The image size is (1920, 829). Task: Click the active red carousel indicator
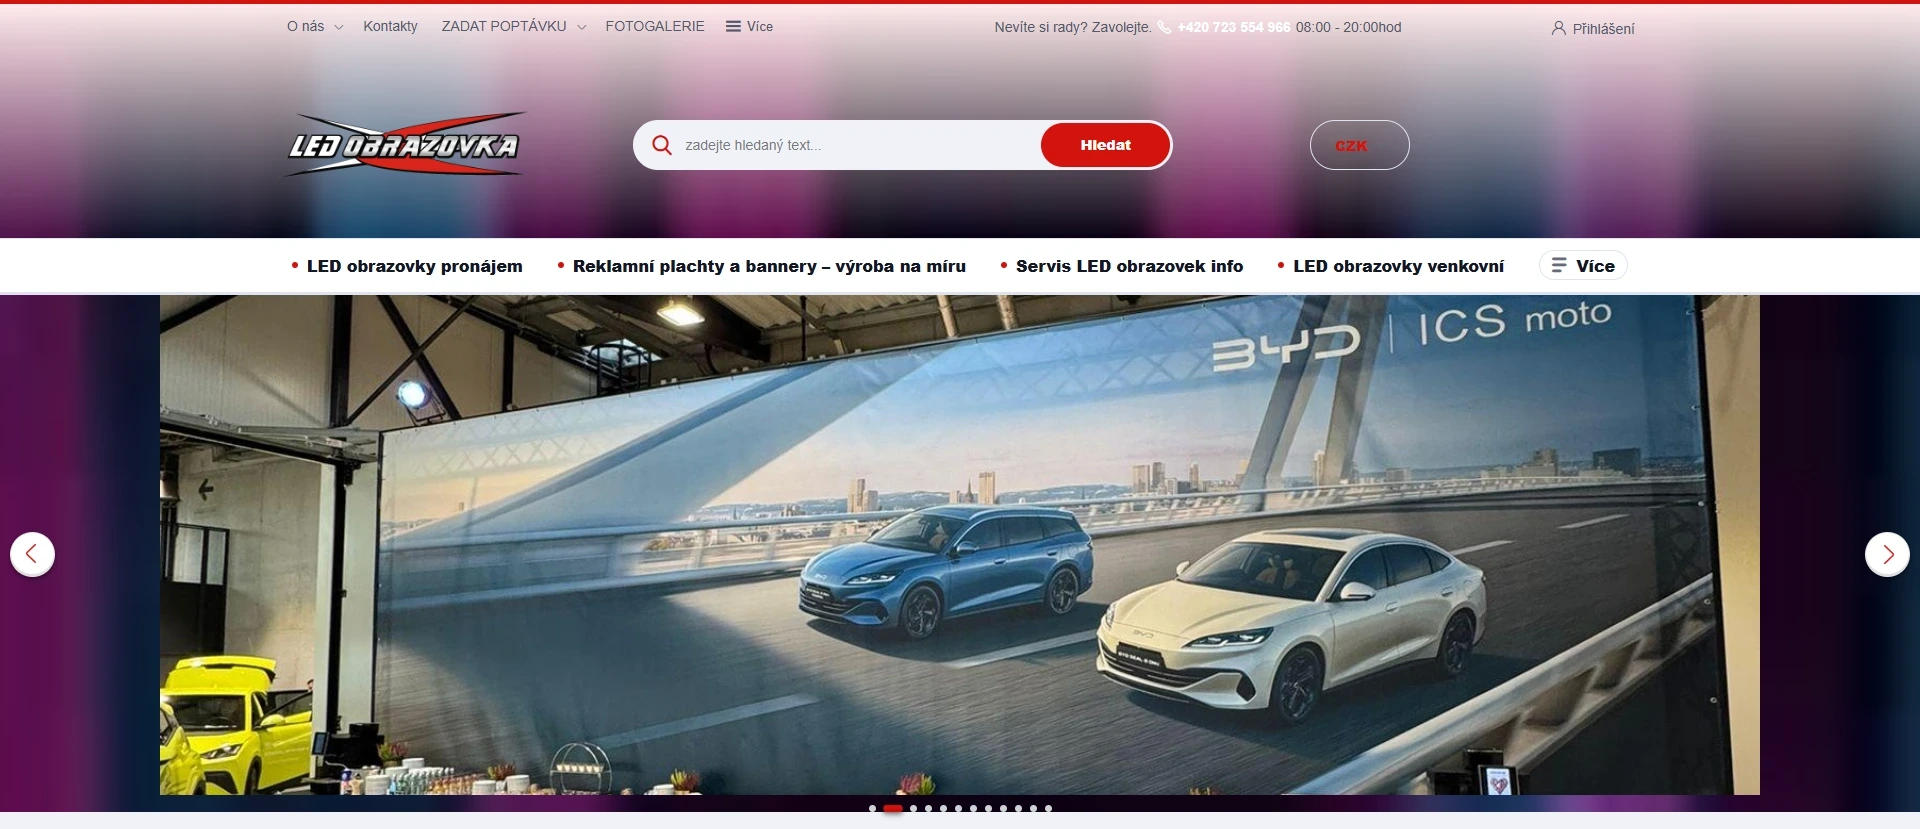893,808
